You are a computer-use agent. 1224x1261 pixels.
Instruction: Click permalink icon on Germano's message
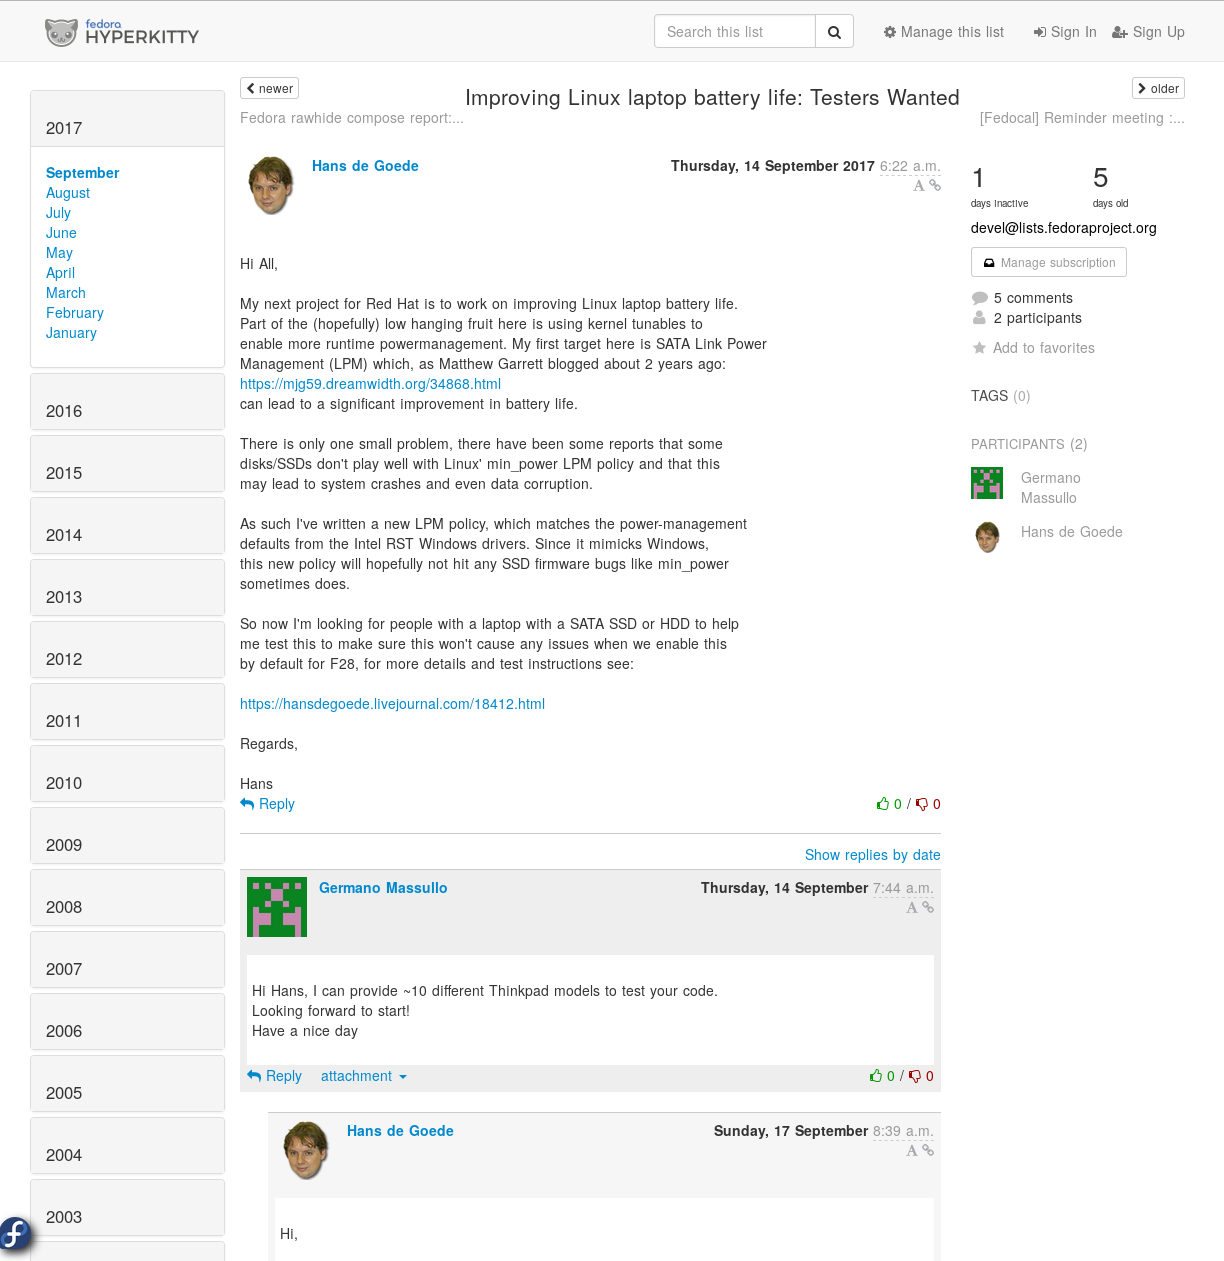928,907
